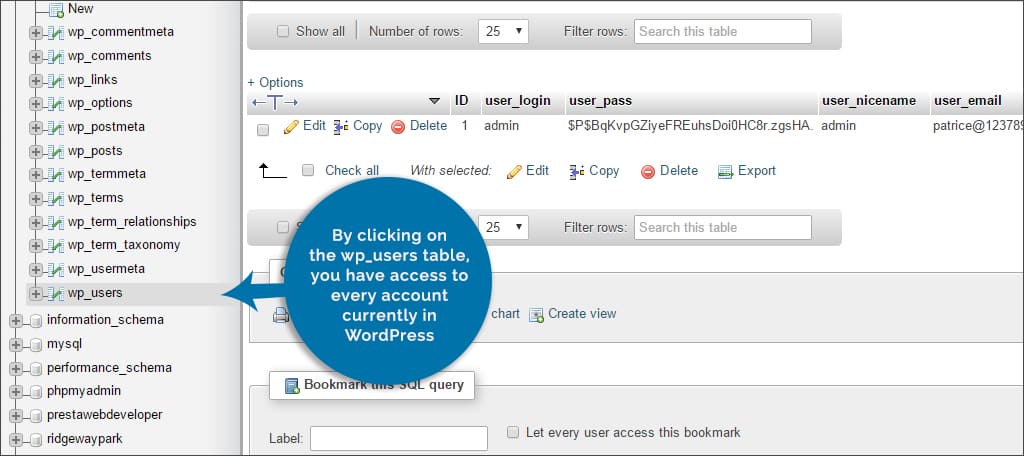Expand the phpmyadmin database node
The height and width of the screenshot is (456, 1024).
(x=16, y=392)
